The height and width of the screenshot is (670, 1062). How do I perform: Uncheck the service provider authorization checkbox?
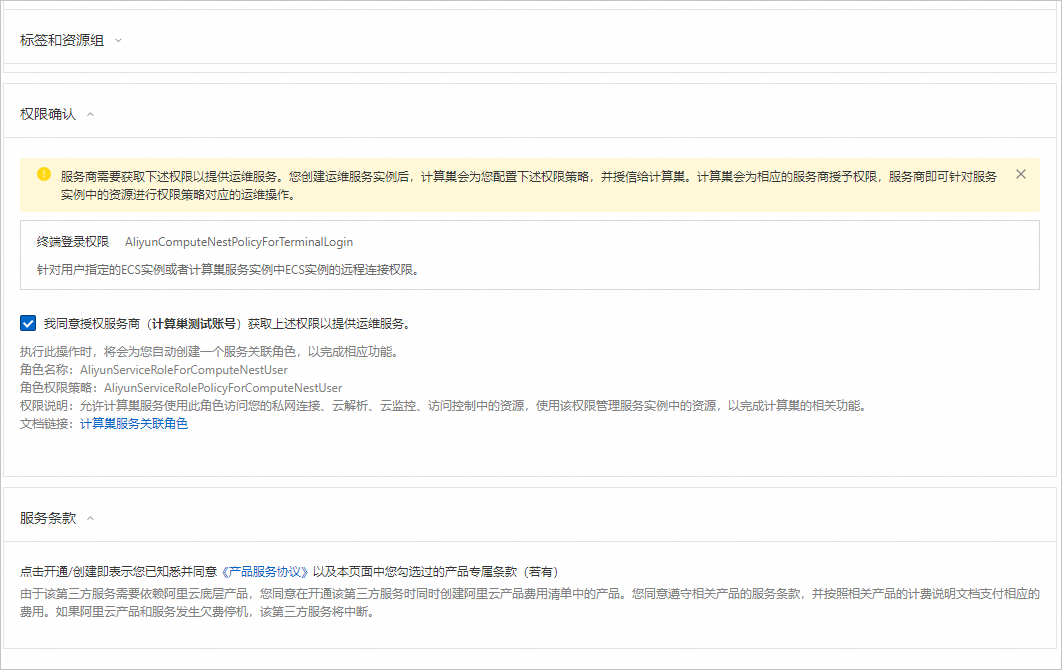click(29, 323)
